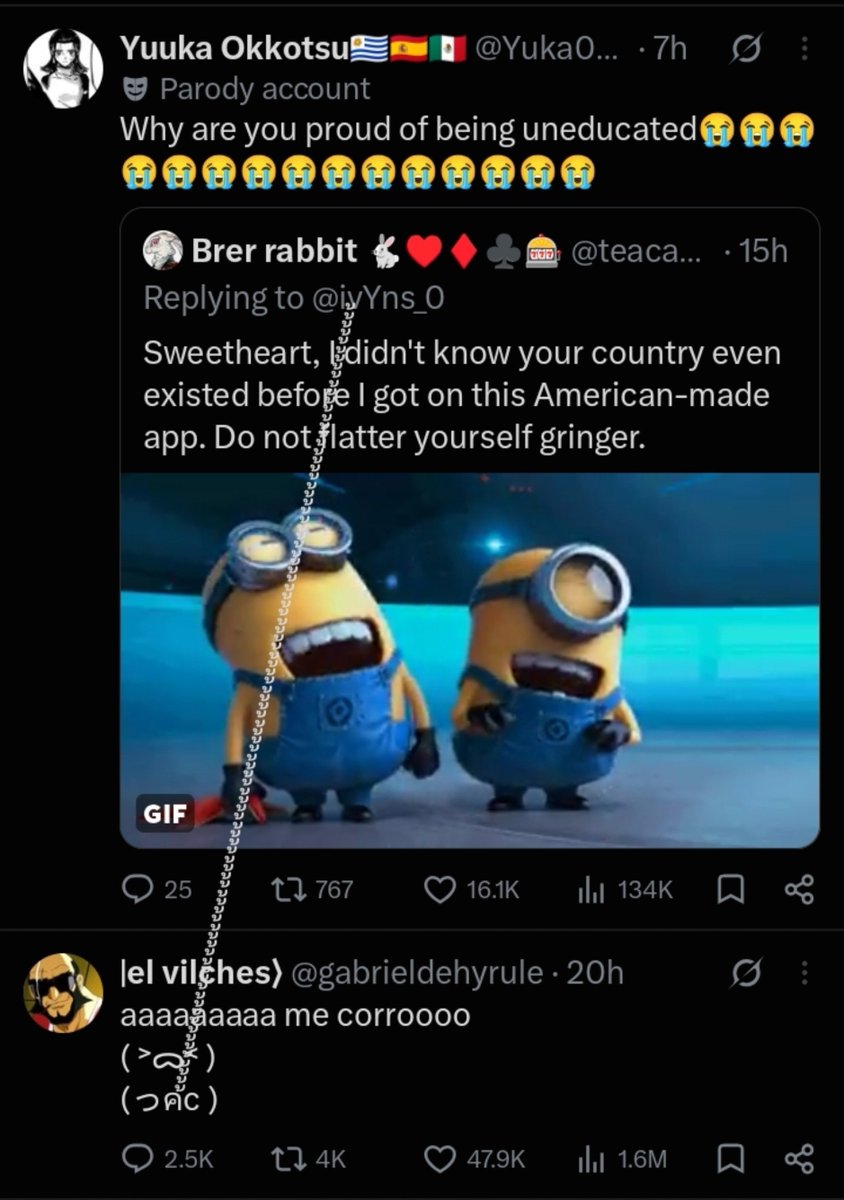Play the laughing Minions GIF
The image size is (844, 1200).
click(x=470, y=660)
